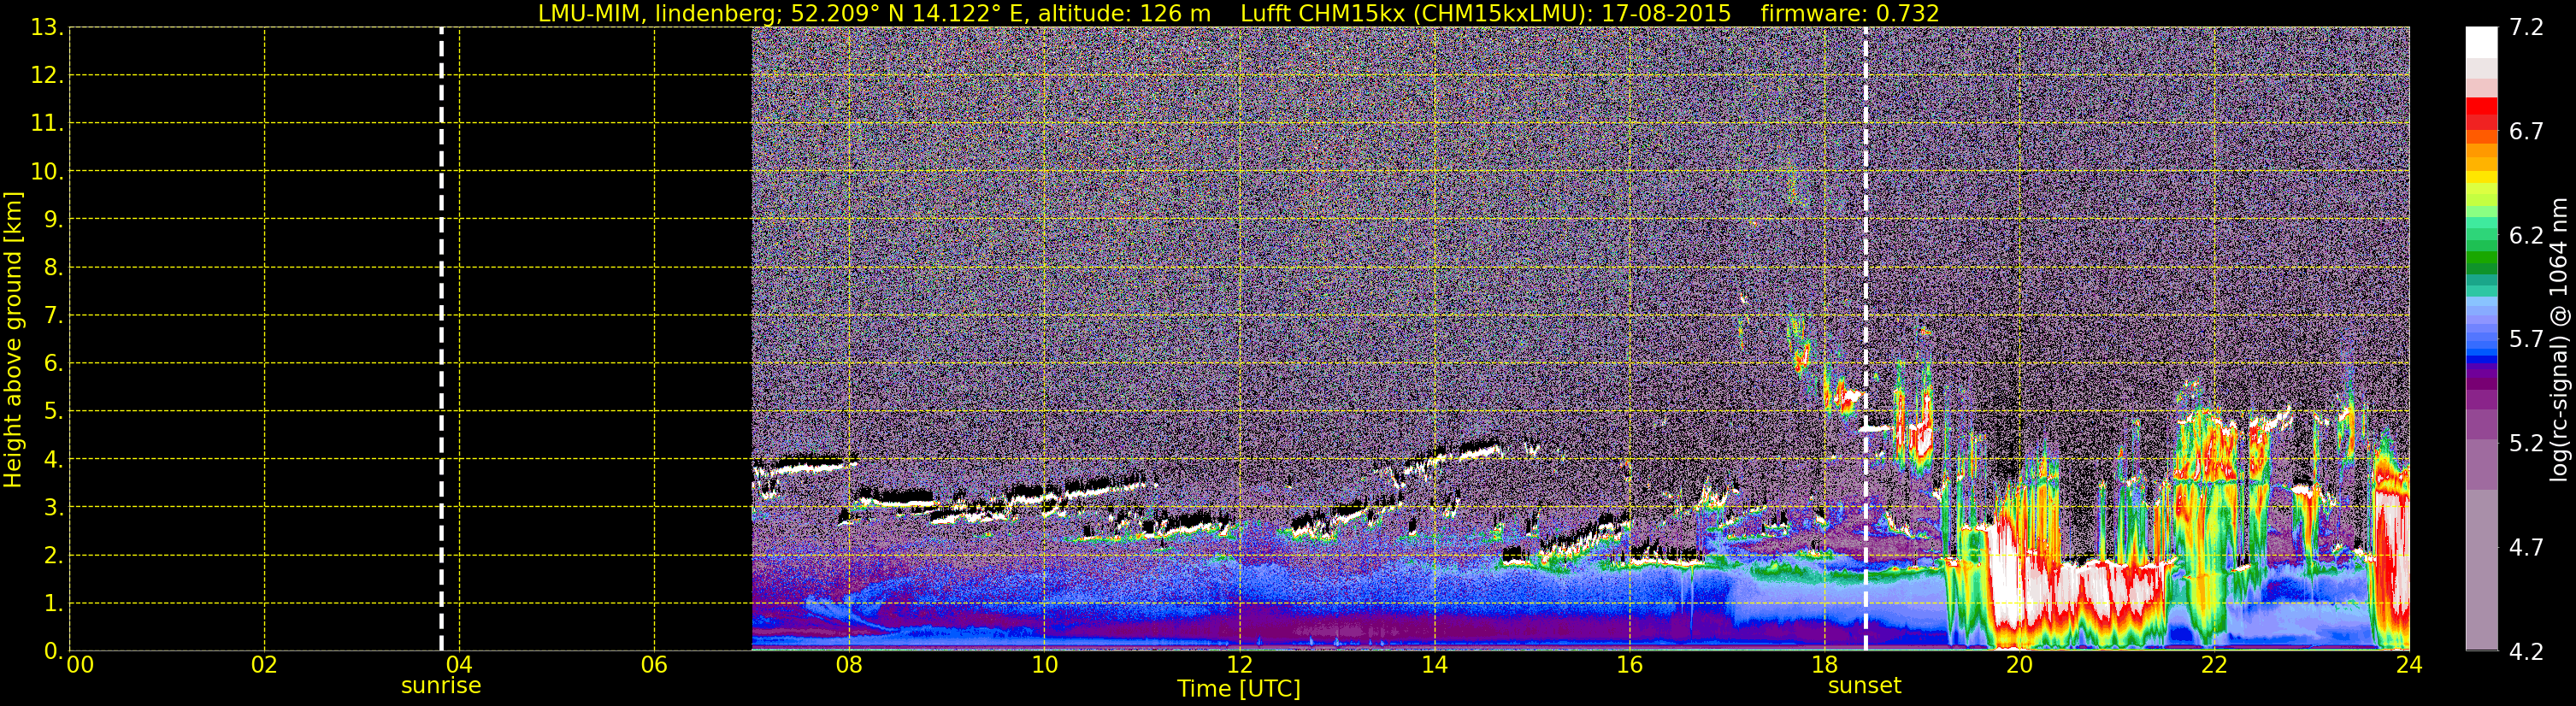Viewport: 2576px width, 706px height.
Task: Click the colorbar tick label '4.2'
Action: (2526, 652)
